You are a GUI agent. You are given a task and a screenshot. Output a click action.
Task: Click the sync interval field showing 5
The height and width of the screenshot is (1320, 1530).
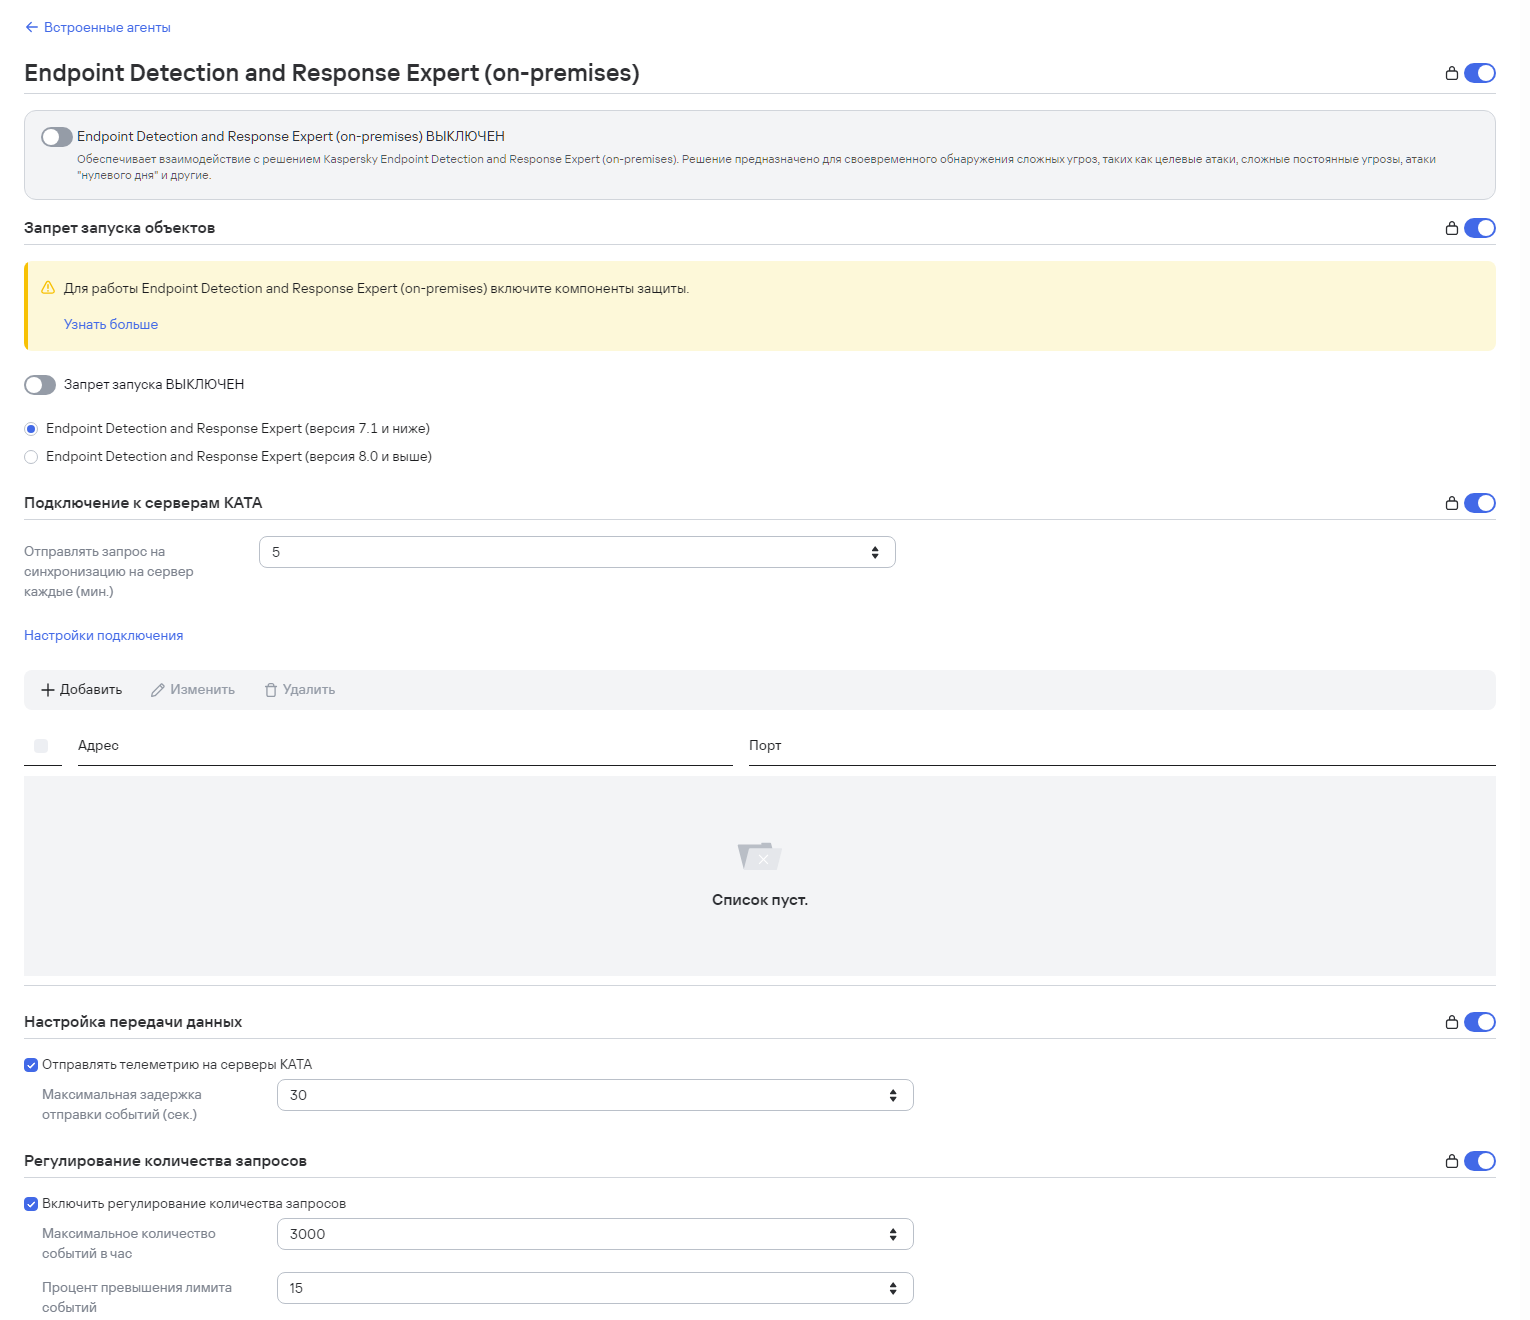pyautogui.click(x=577, y=552)
